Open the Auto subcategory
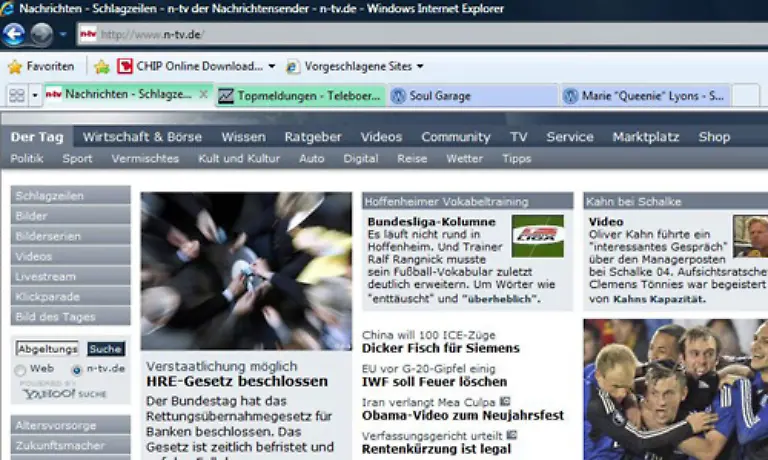This screenshot has width=768, height=460. click(x=312, y=158)
